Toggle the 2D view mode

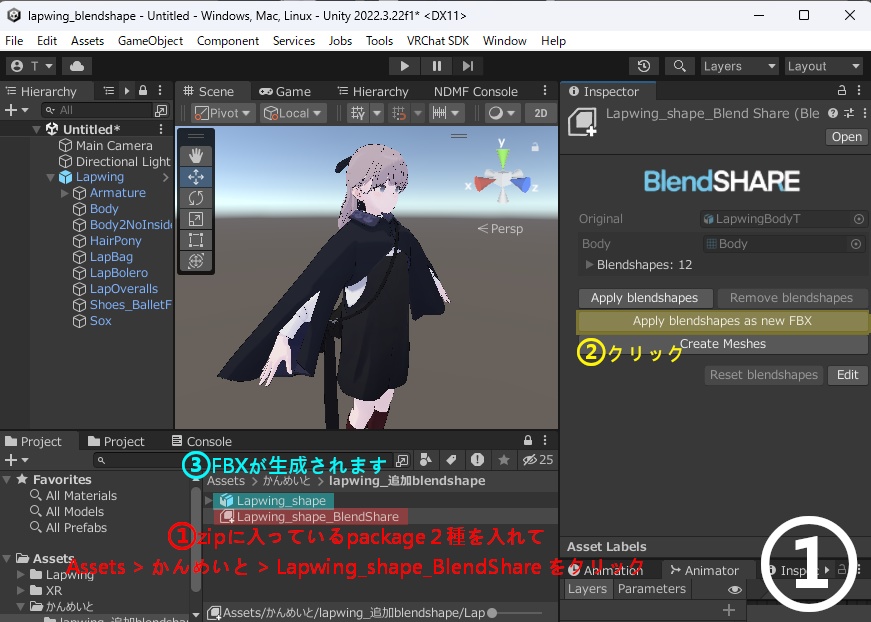coord(540,113)
